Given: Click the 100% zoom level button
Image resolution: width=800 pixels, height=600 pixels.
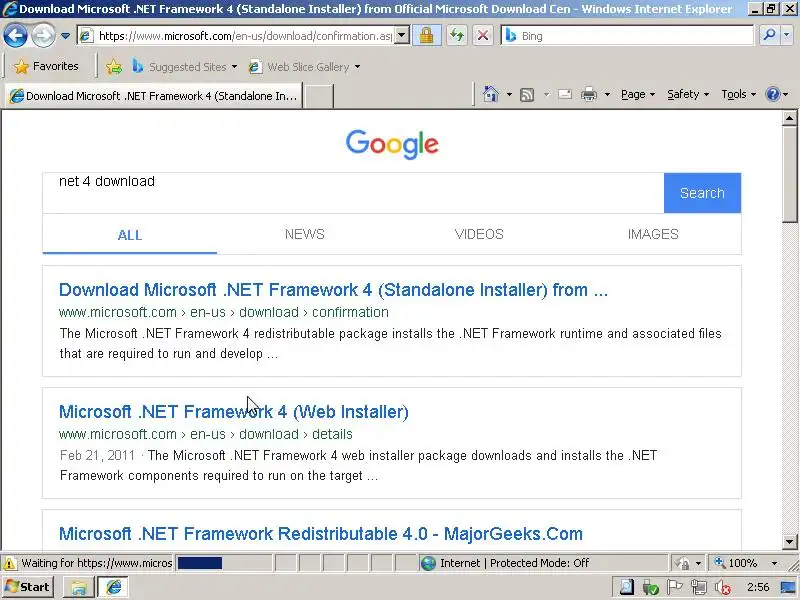Looking at the screenshot, I should (736, 563).
